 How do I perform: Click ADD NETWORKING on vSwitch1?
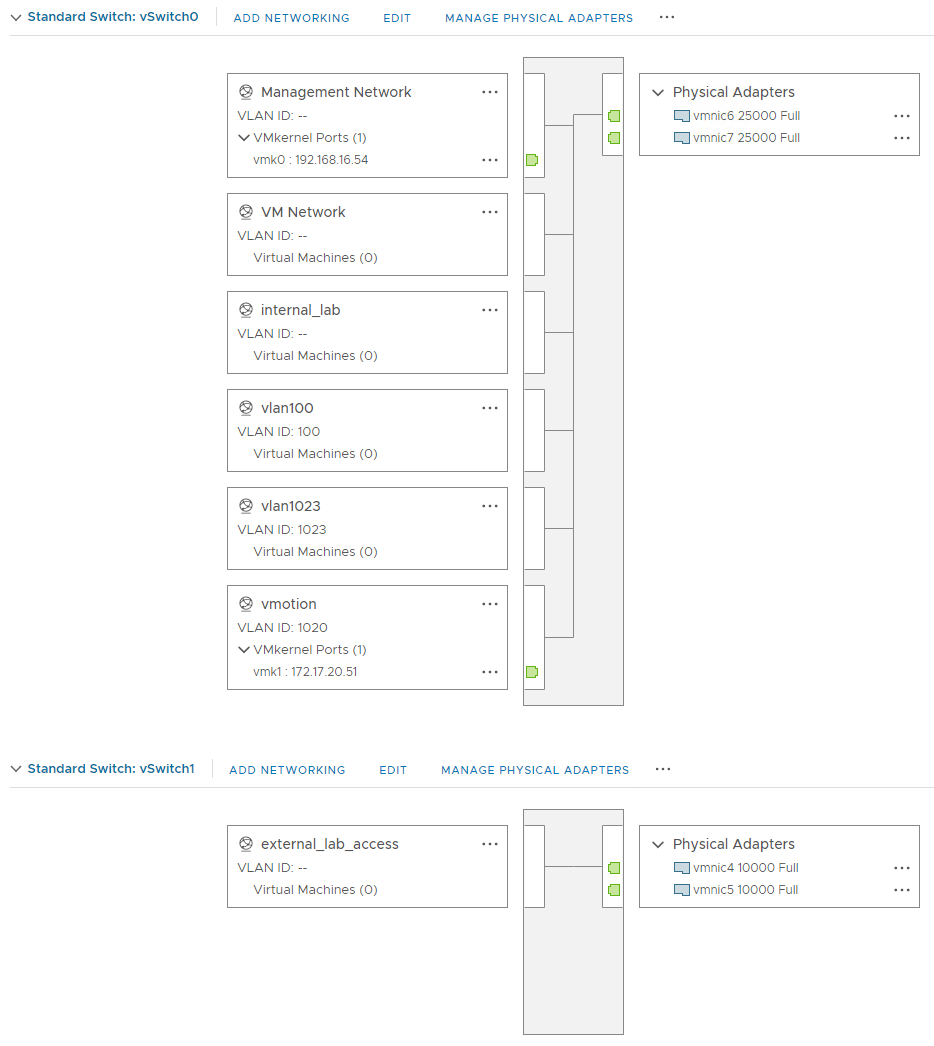(287, 770)
